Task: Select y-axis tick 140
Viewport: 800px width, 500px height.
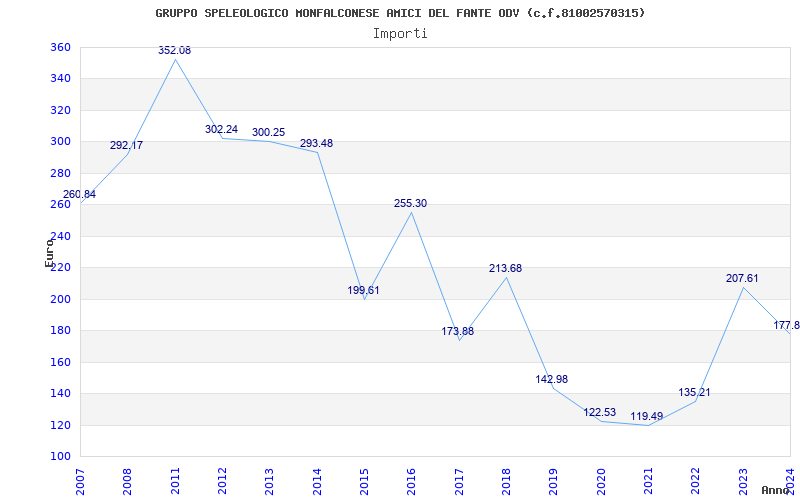Action: click(60, 394)
